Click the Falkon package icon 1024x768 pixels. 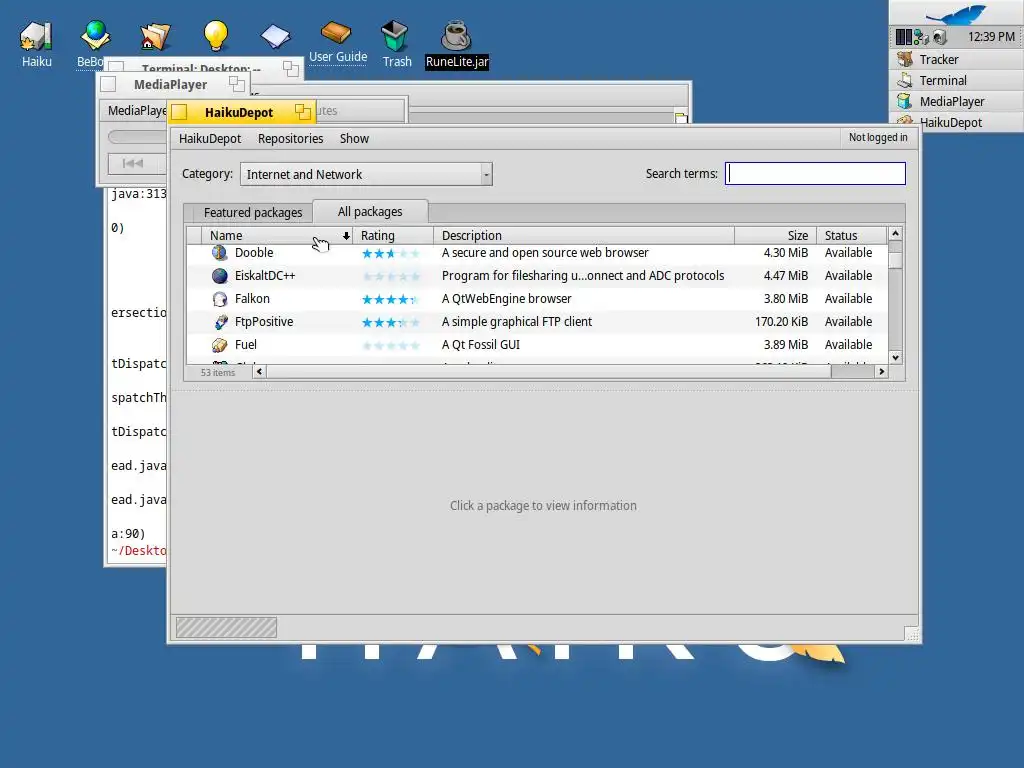point(219,299)
